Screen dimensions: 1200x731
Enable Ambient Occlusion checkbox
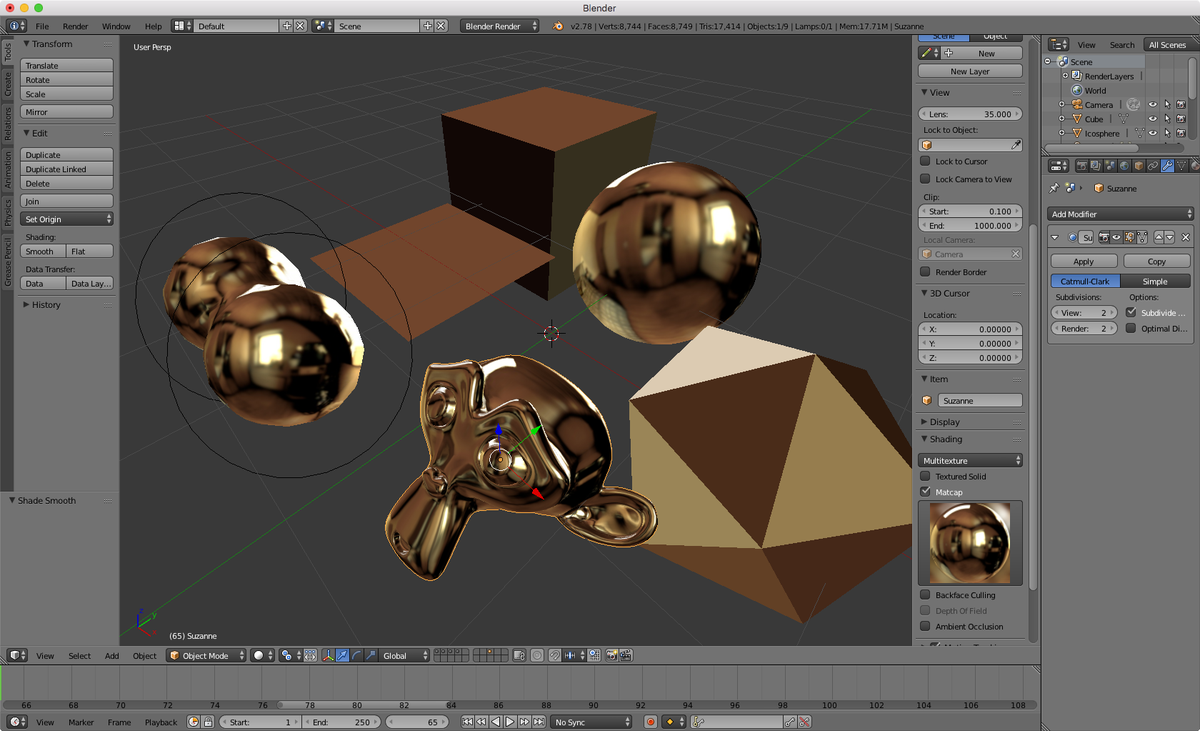(925, 627)
